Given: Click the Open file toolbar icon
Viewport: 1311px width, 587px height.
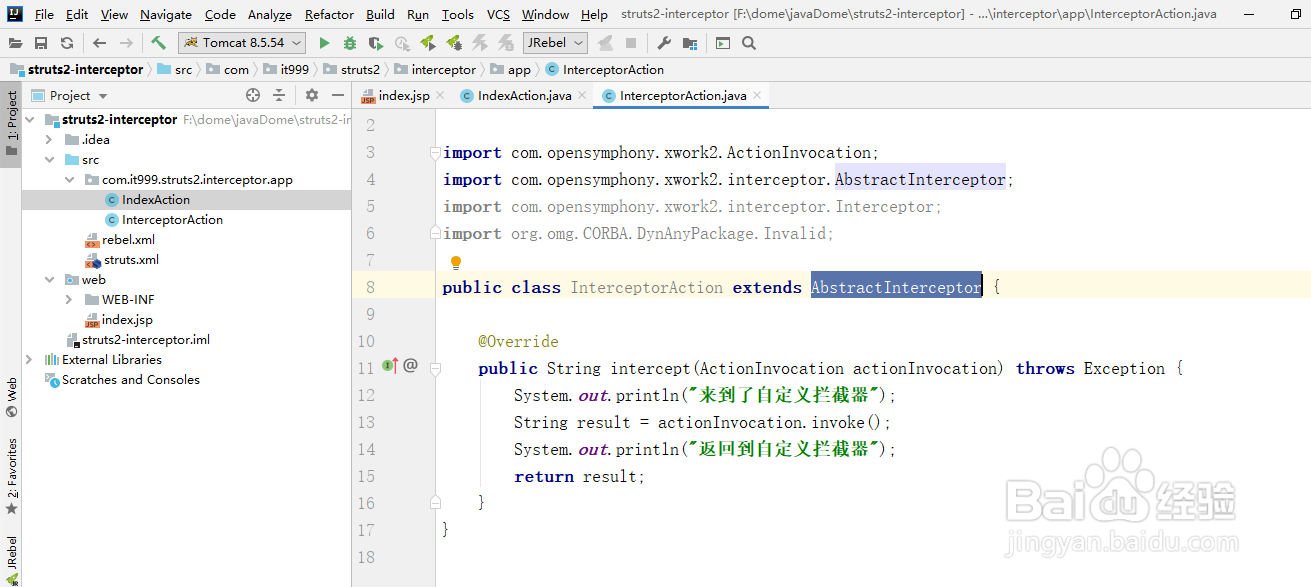Looking at the screenshot, I should pos(16,43).
